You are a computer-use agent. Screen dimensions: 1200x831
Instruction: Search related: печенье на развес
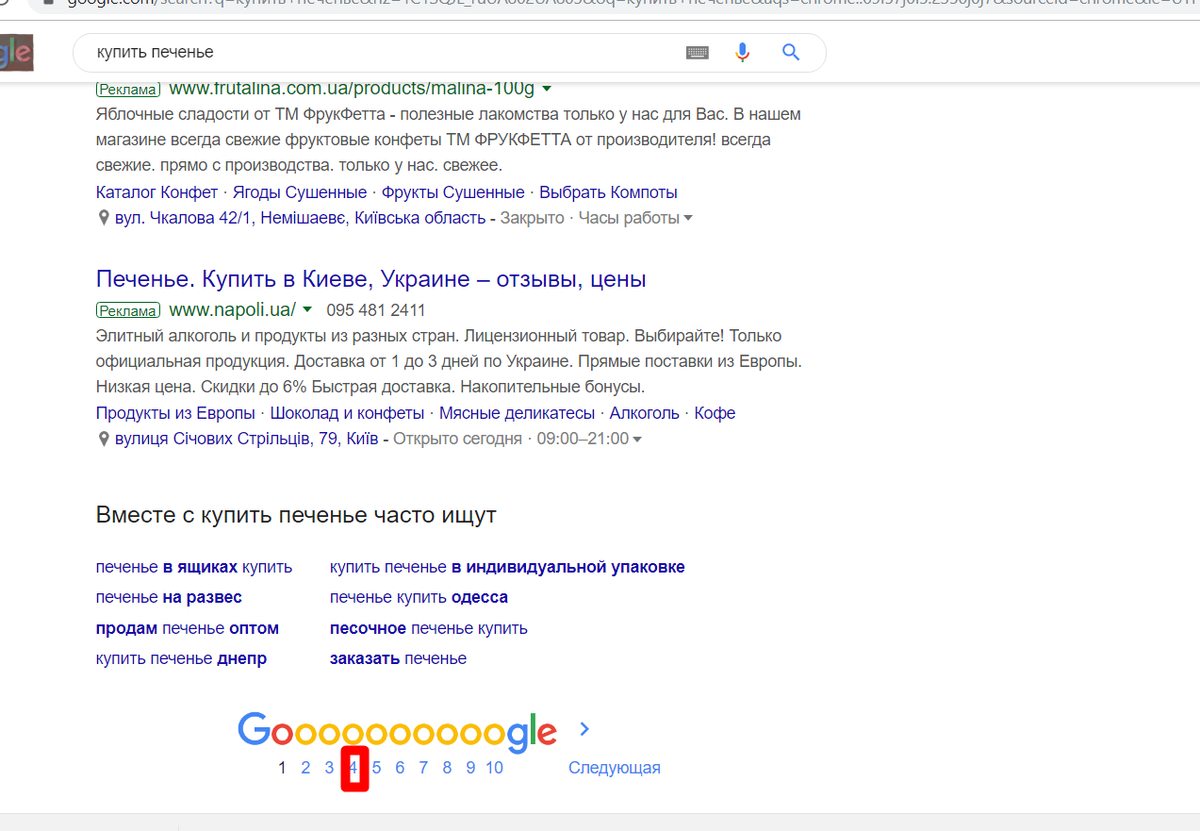click(169, 597)
